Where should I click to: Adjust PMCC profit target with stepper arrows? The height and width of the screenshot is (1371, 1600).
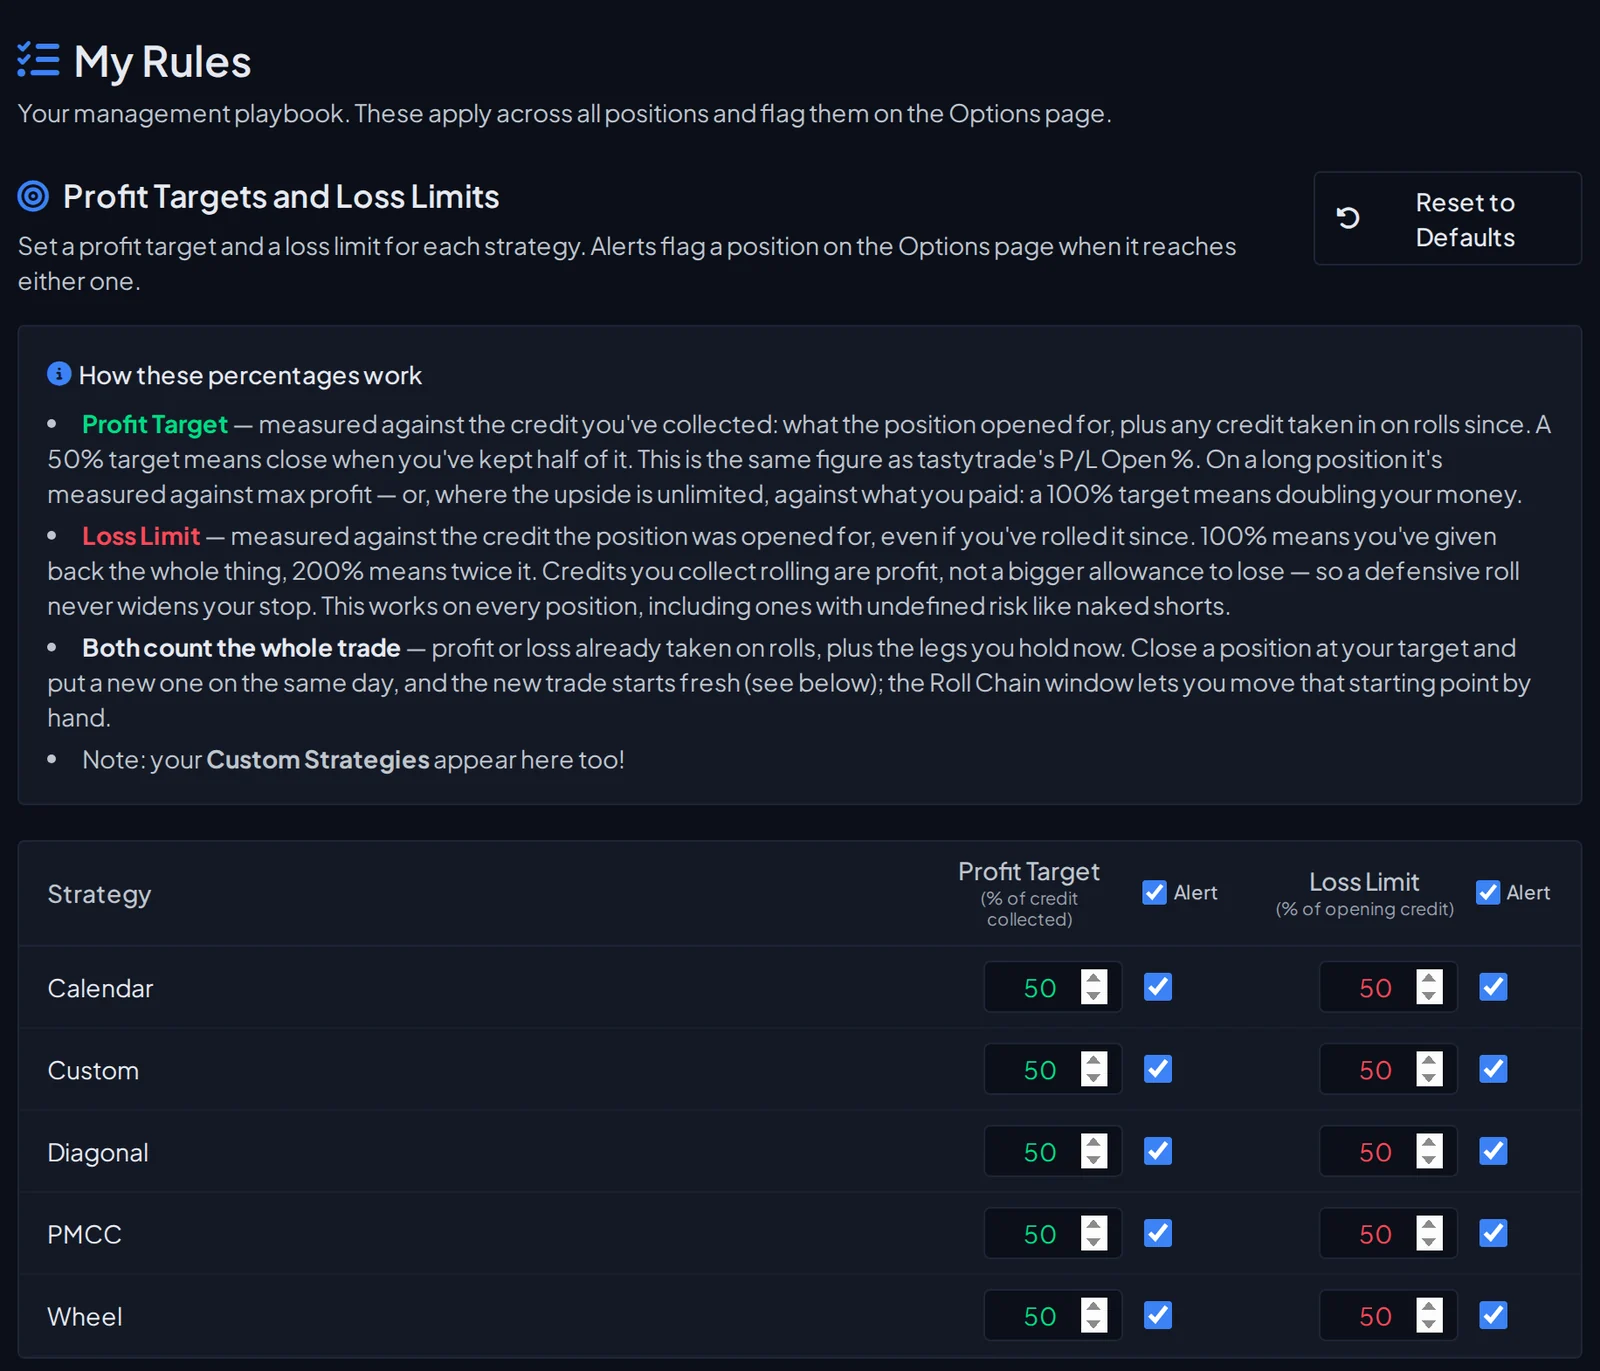[x=1094, y=1233]
